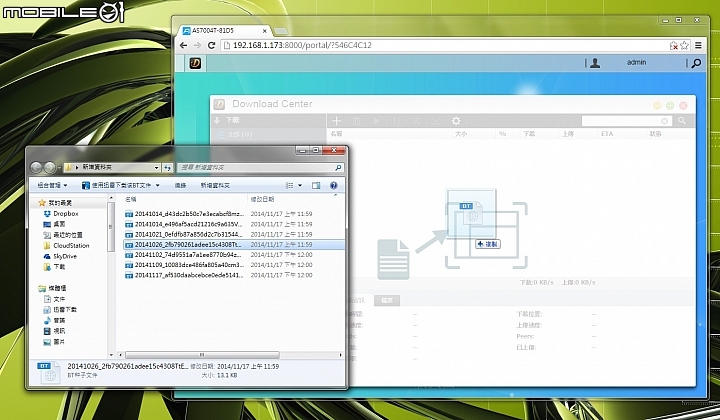Click the move-to-bottom icon in Download Center

point(436,121)
